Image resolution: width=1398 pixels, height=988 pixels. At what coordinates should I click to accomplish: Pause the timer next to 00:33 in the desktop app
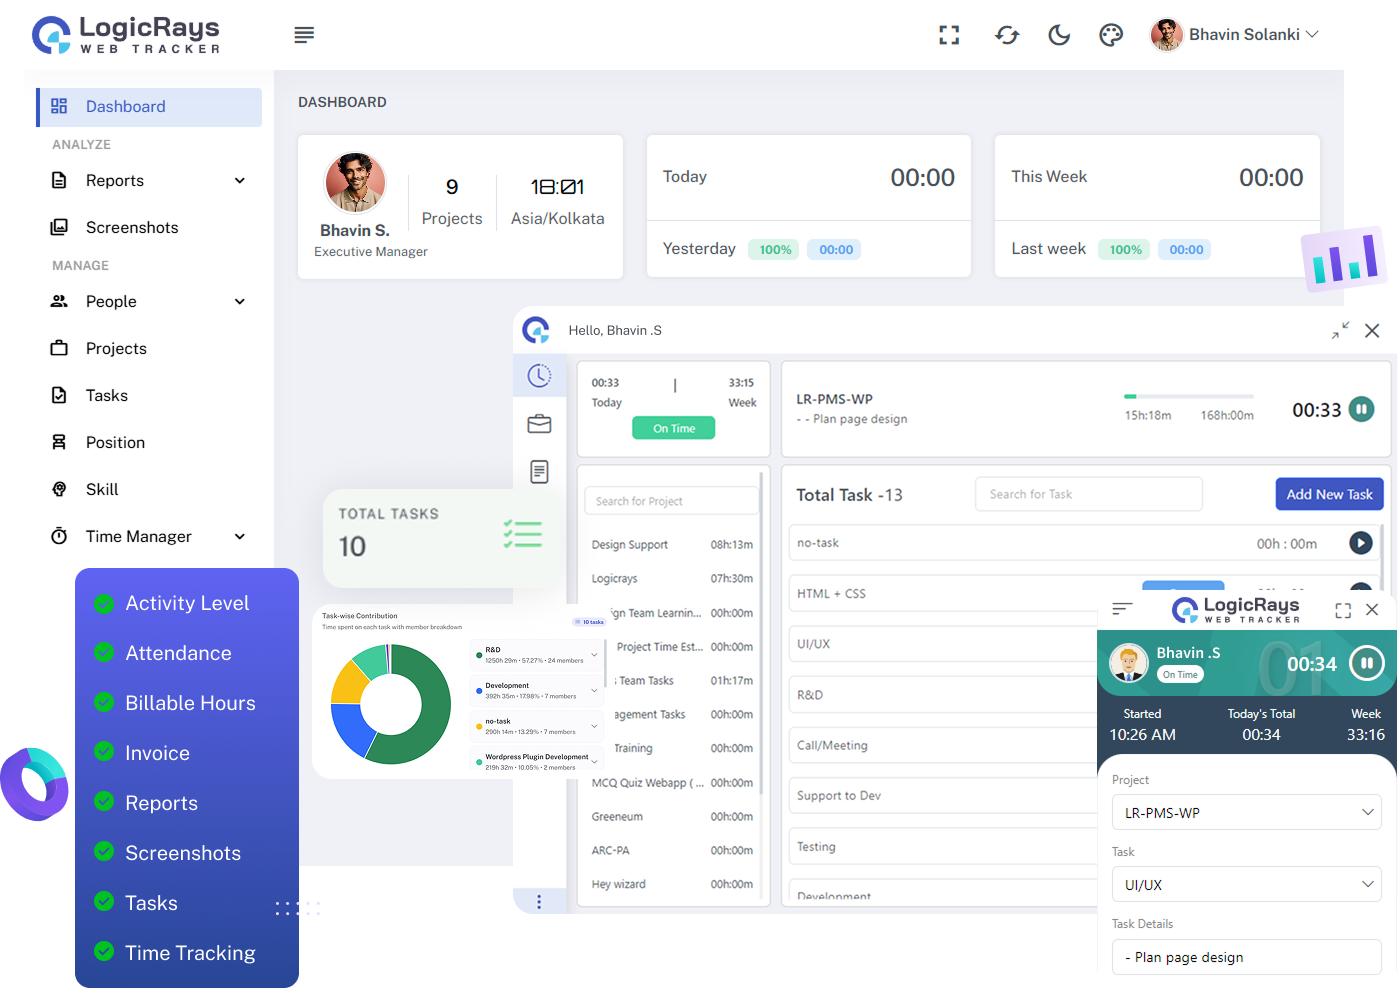[x=1361, y=409]
